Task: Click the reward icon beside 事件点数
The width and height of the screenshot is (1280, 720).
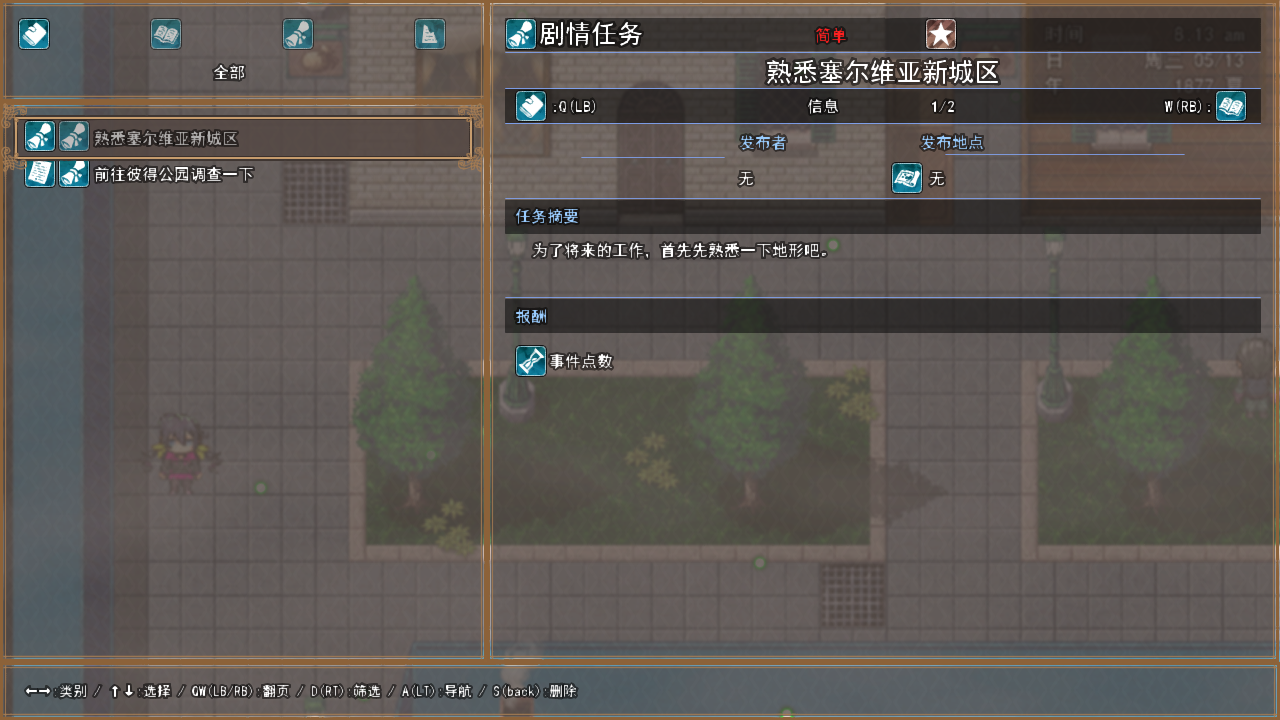Action: coord(531,361)
